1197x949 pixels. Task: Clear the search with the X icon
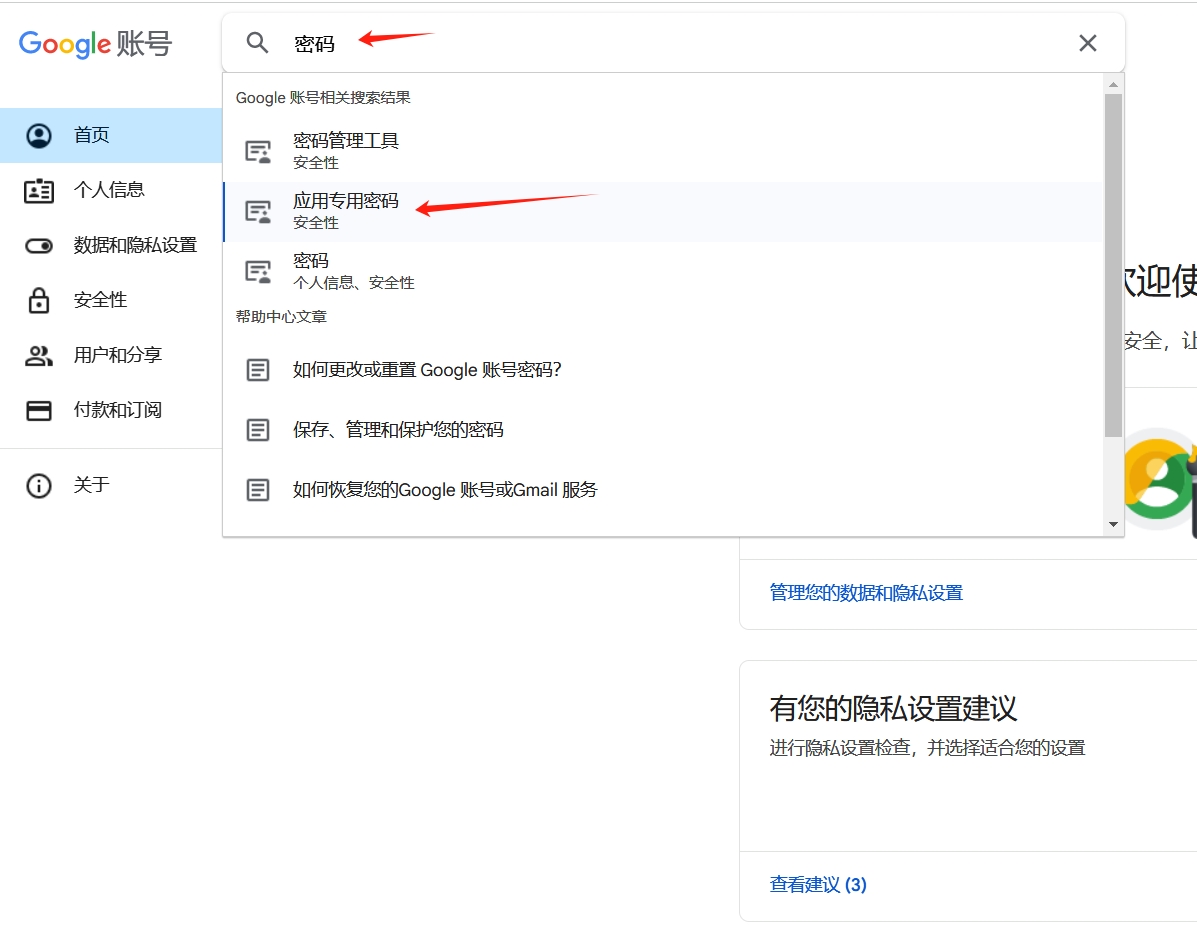[1088, 43]
